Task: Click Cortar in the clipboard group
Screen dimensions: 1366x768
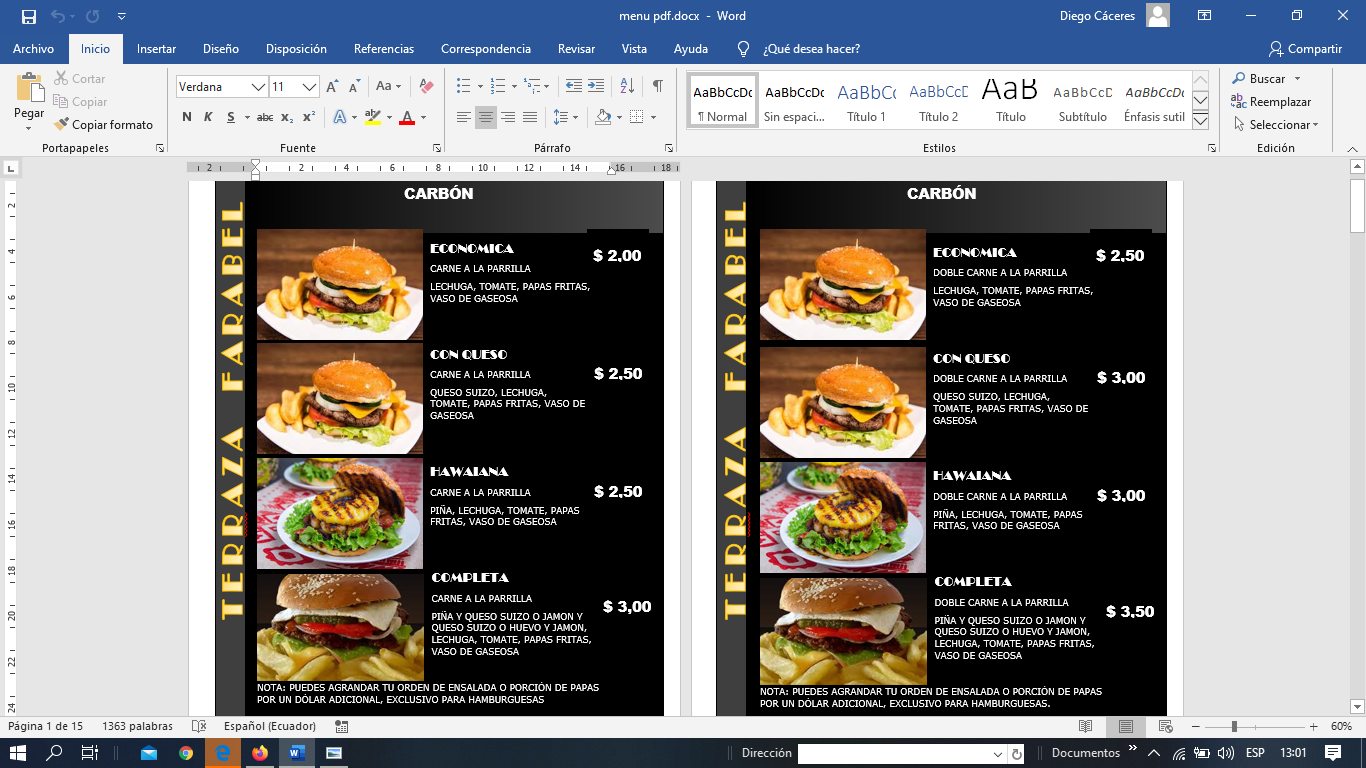Action: pos(79,79)
